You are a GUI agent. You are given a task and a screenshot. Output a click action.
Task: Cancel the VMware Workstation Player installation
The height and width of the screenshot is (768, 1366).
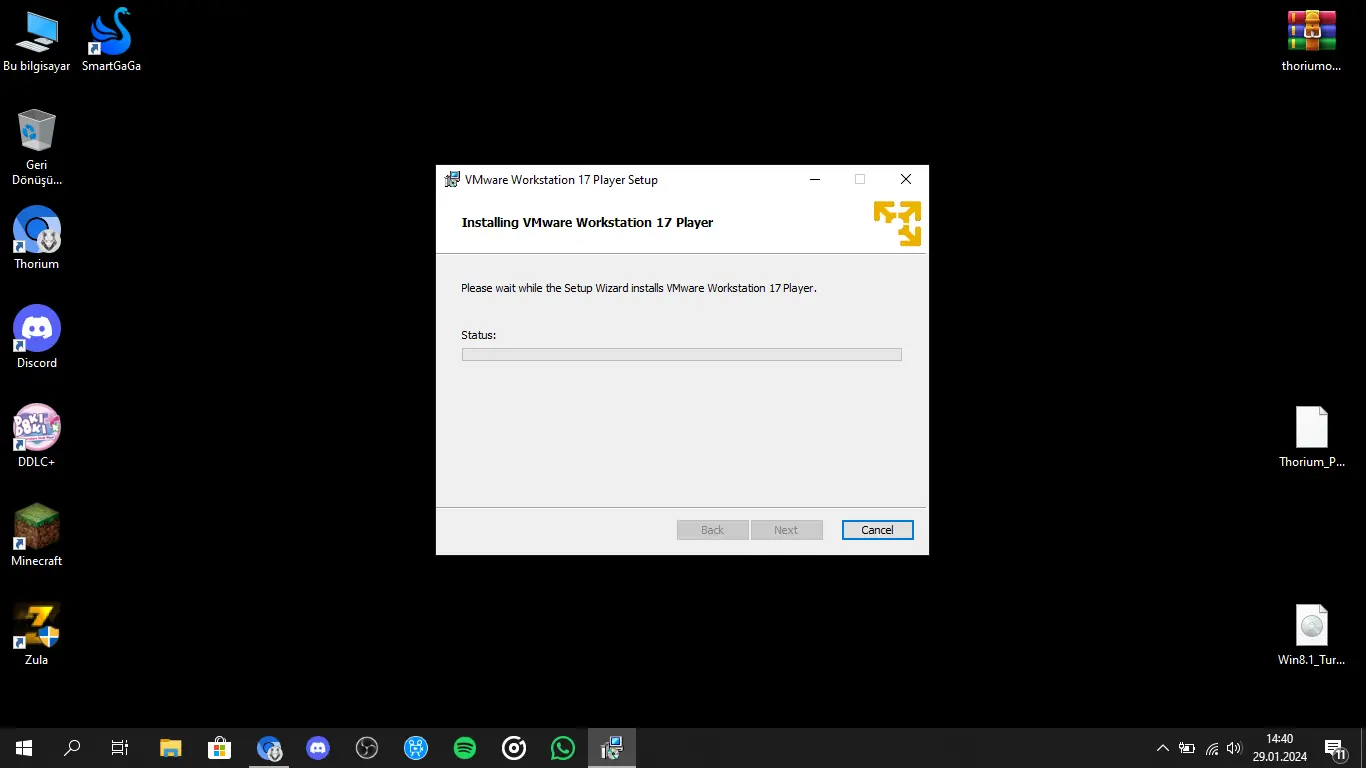coord(877,530)
